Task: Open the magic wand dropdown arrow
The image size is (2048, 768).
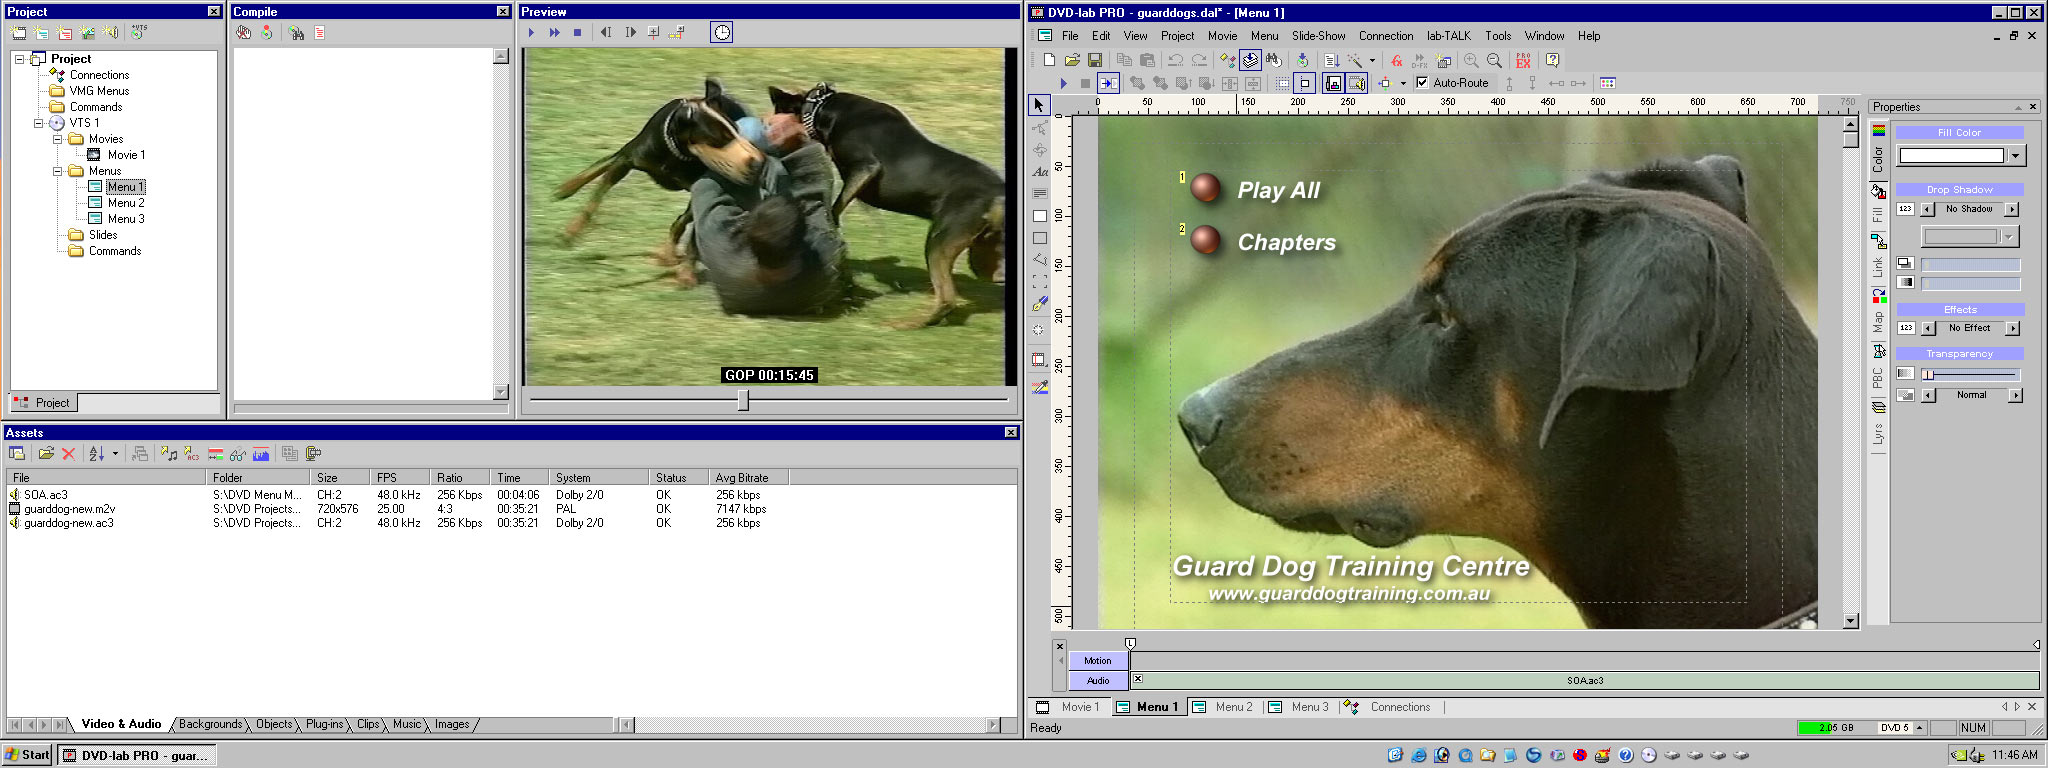Action: tap(1372, 60)
